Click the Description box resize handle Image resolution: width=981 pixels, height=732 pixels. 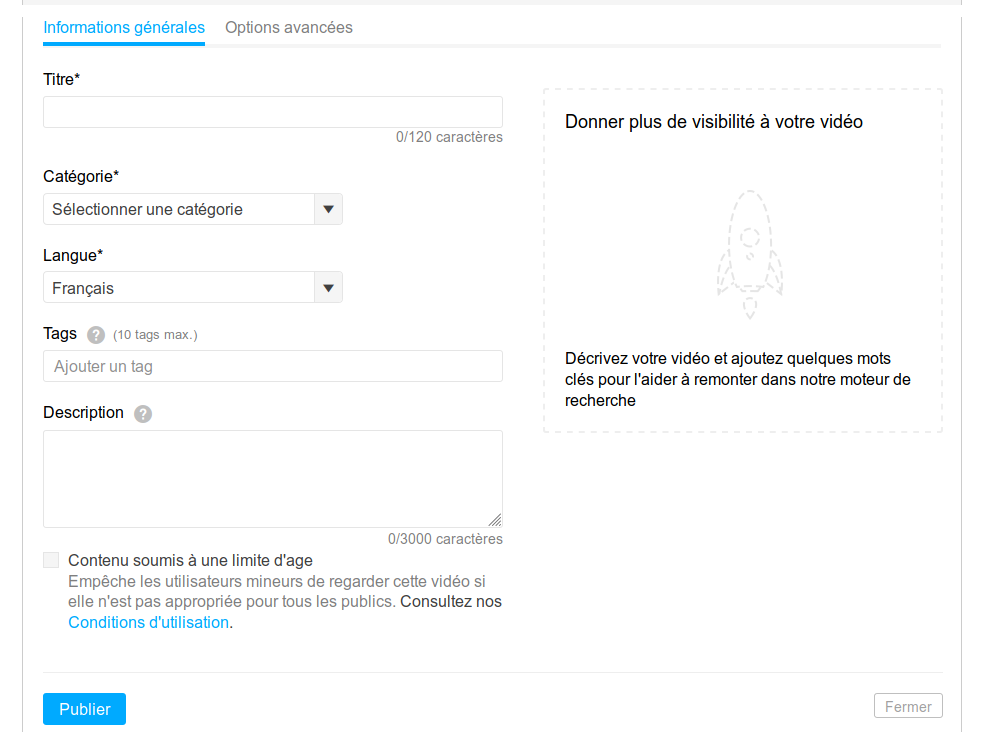(495, 520)
